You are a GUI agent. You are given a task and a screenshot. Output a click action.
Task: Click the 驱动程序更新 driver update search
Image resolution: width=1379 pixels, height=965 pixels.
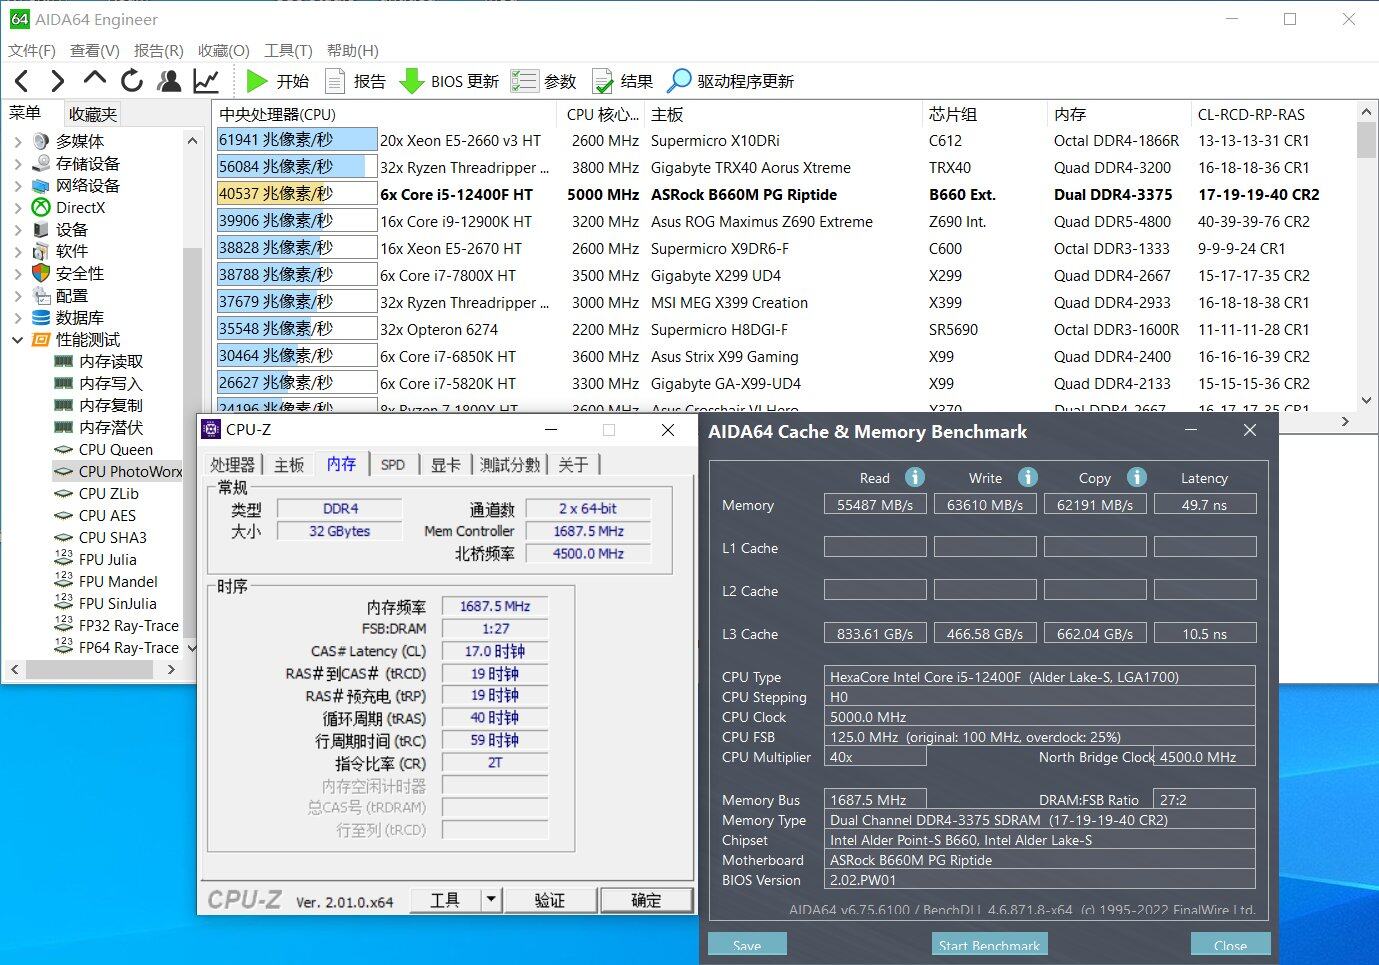click(730, 81)
